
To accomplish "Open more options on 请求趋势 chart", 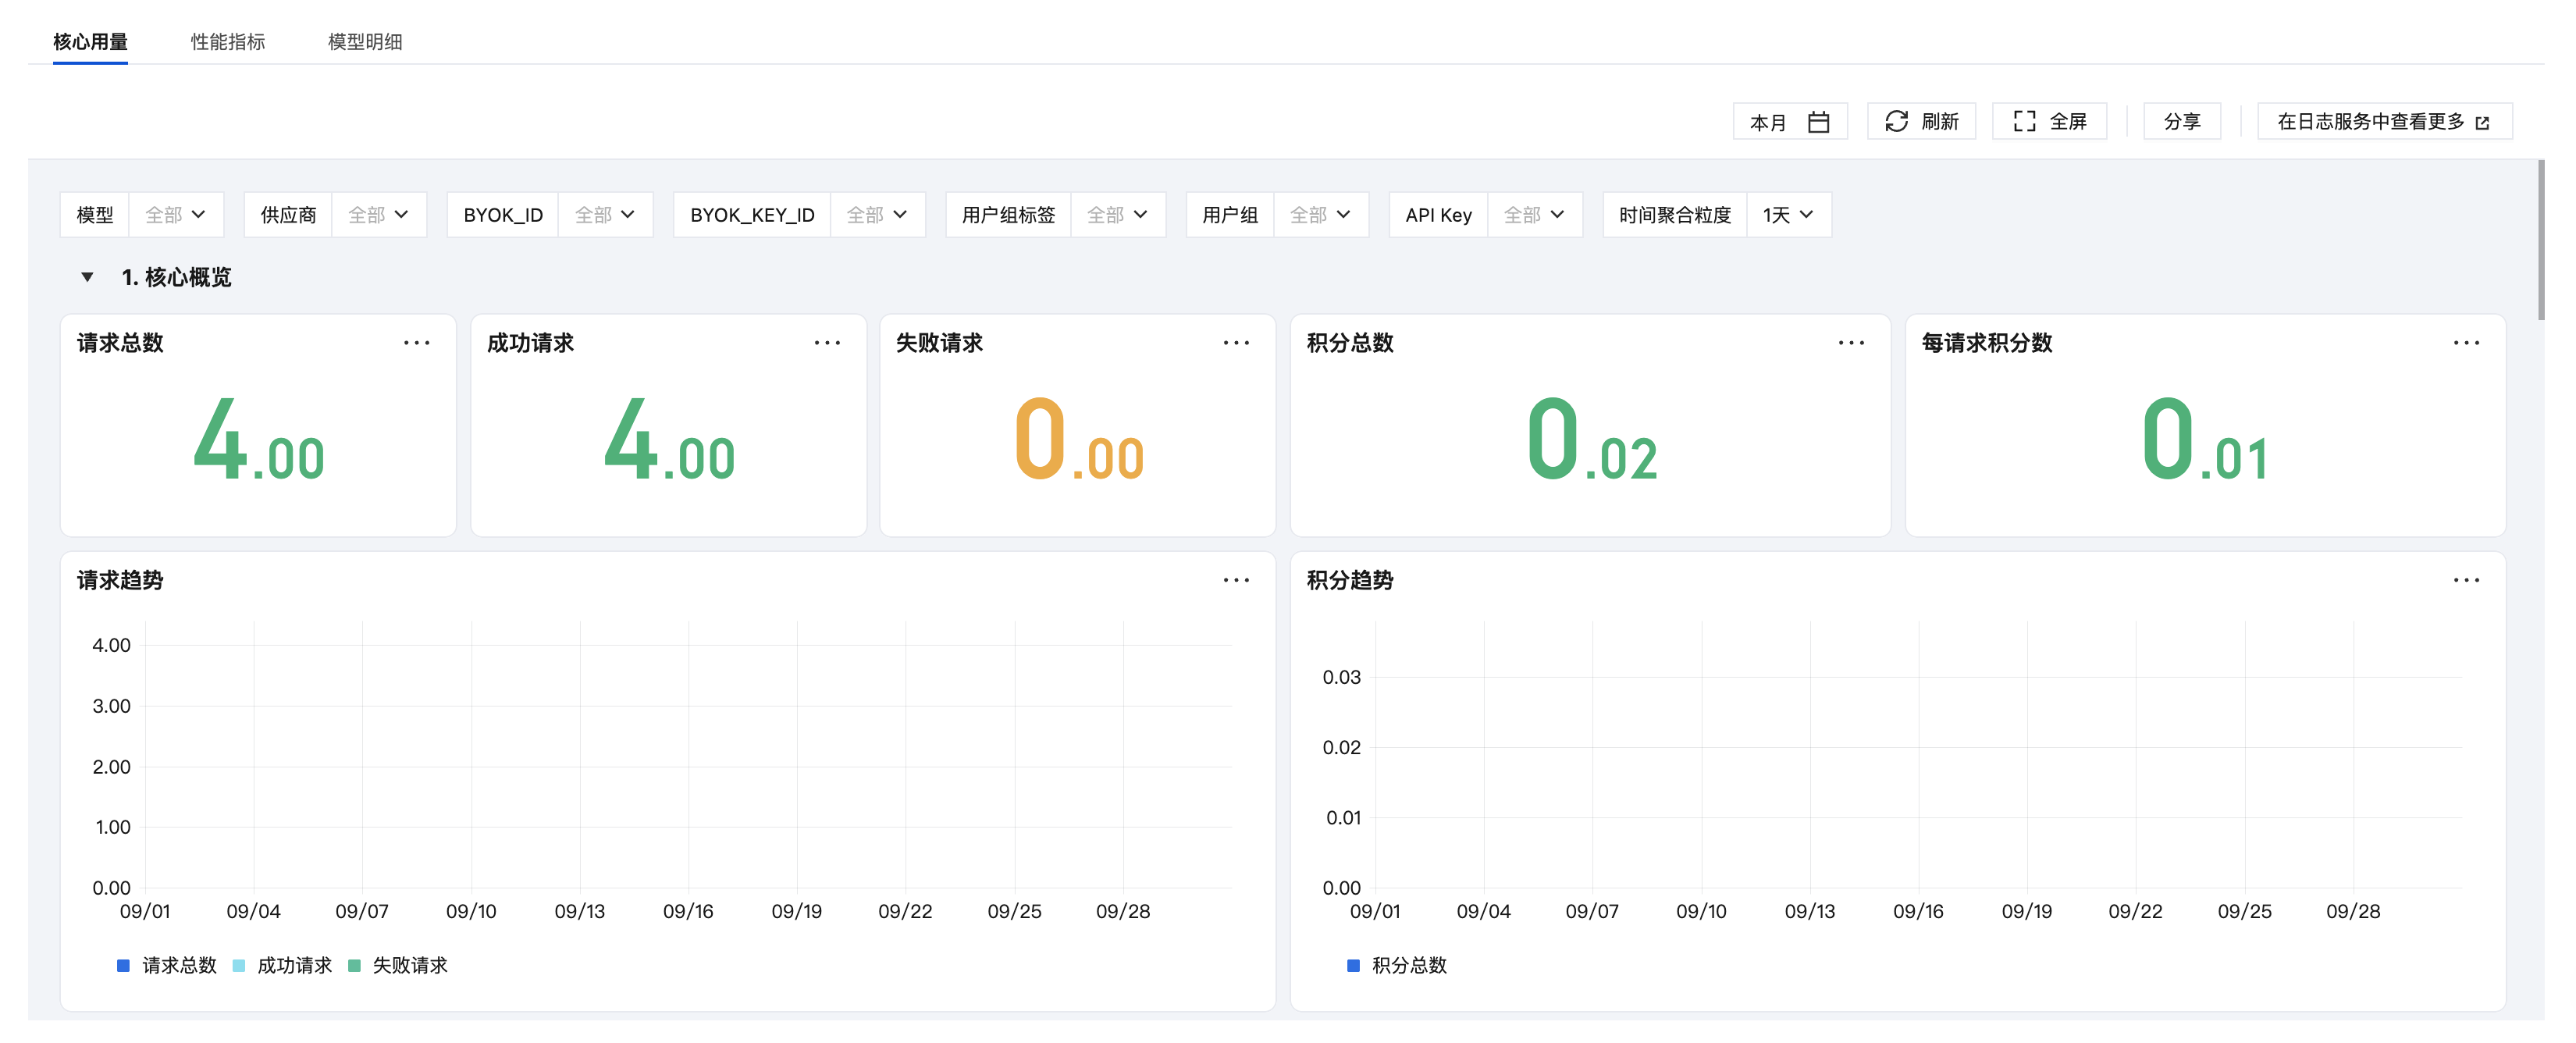I will (x=1236, y=580).
